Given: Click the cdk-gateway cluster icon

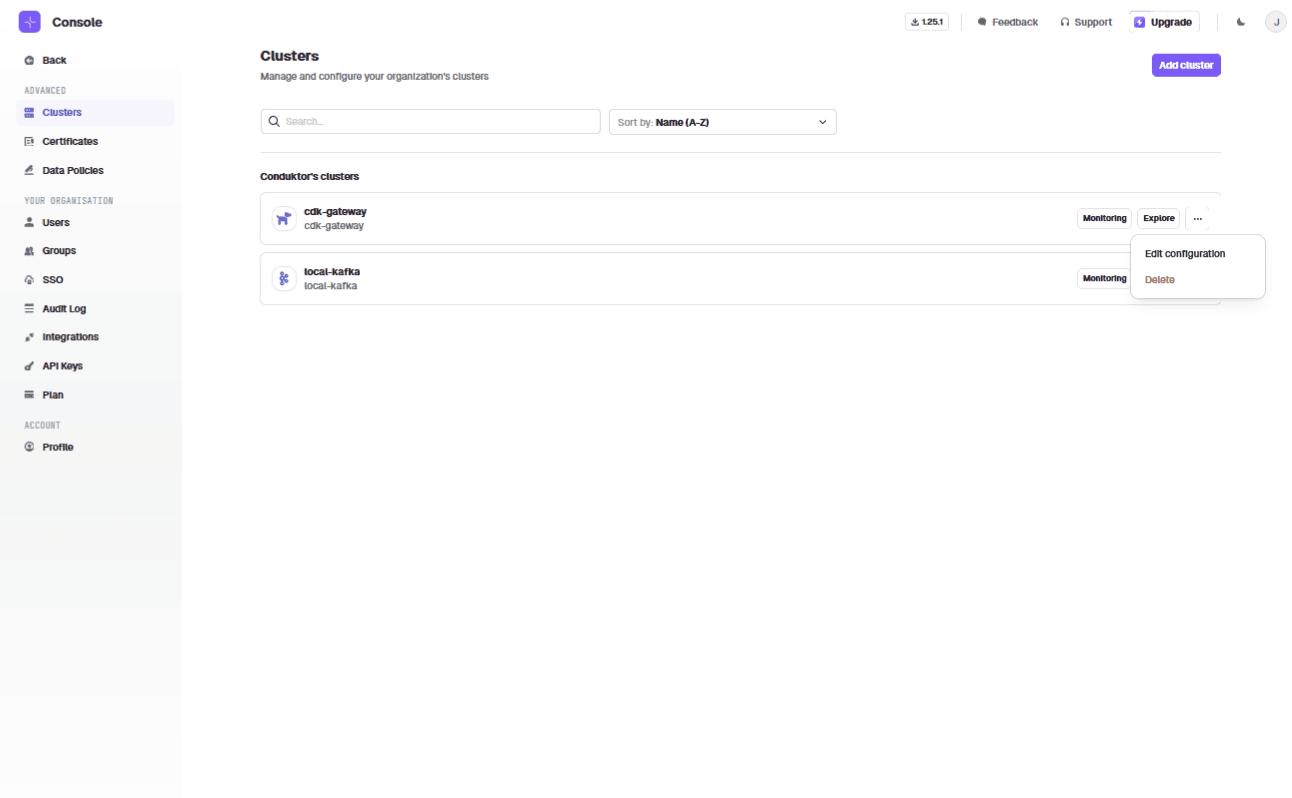Looking at the screenshot, I should [x=284, y=219].
